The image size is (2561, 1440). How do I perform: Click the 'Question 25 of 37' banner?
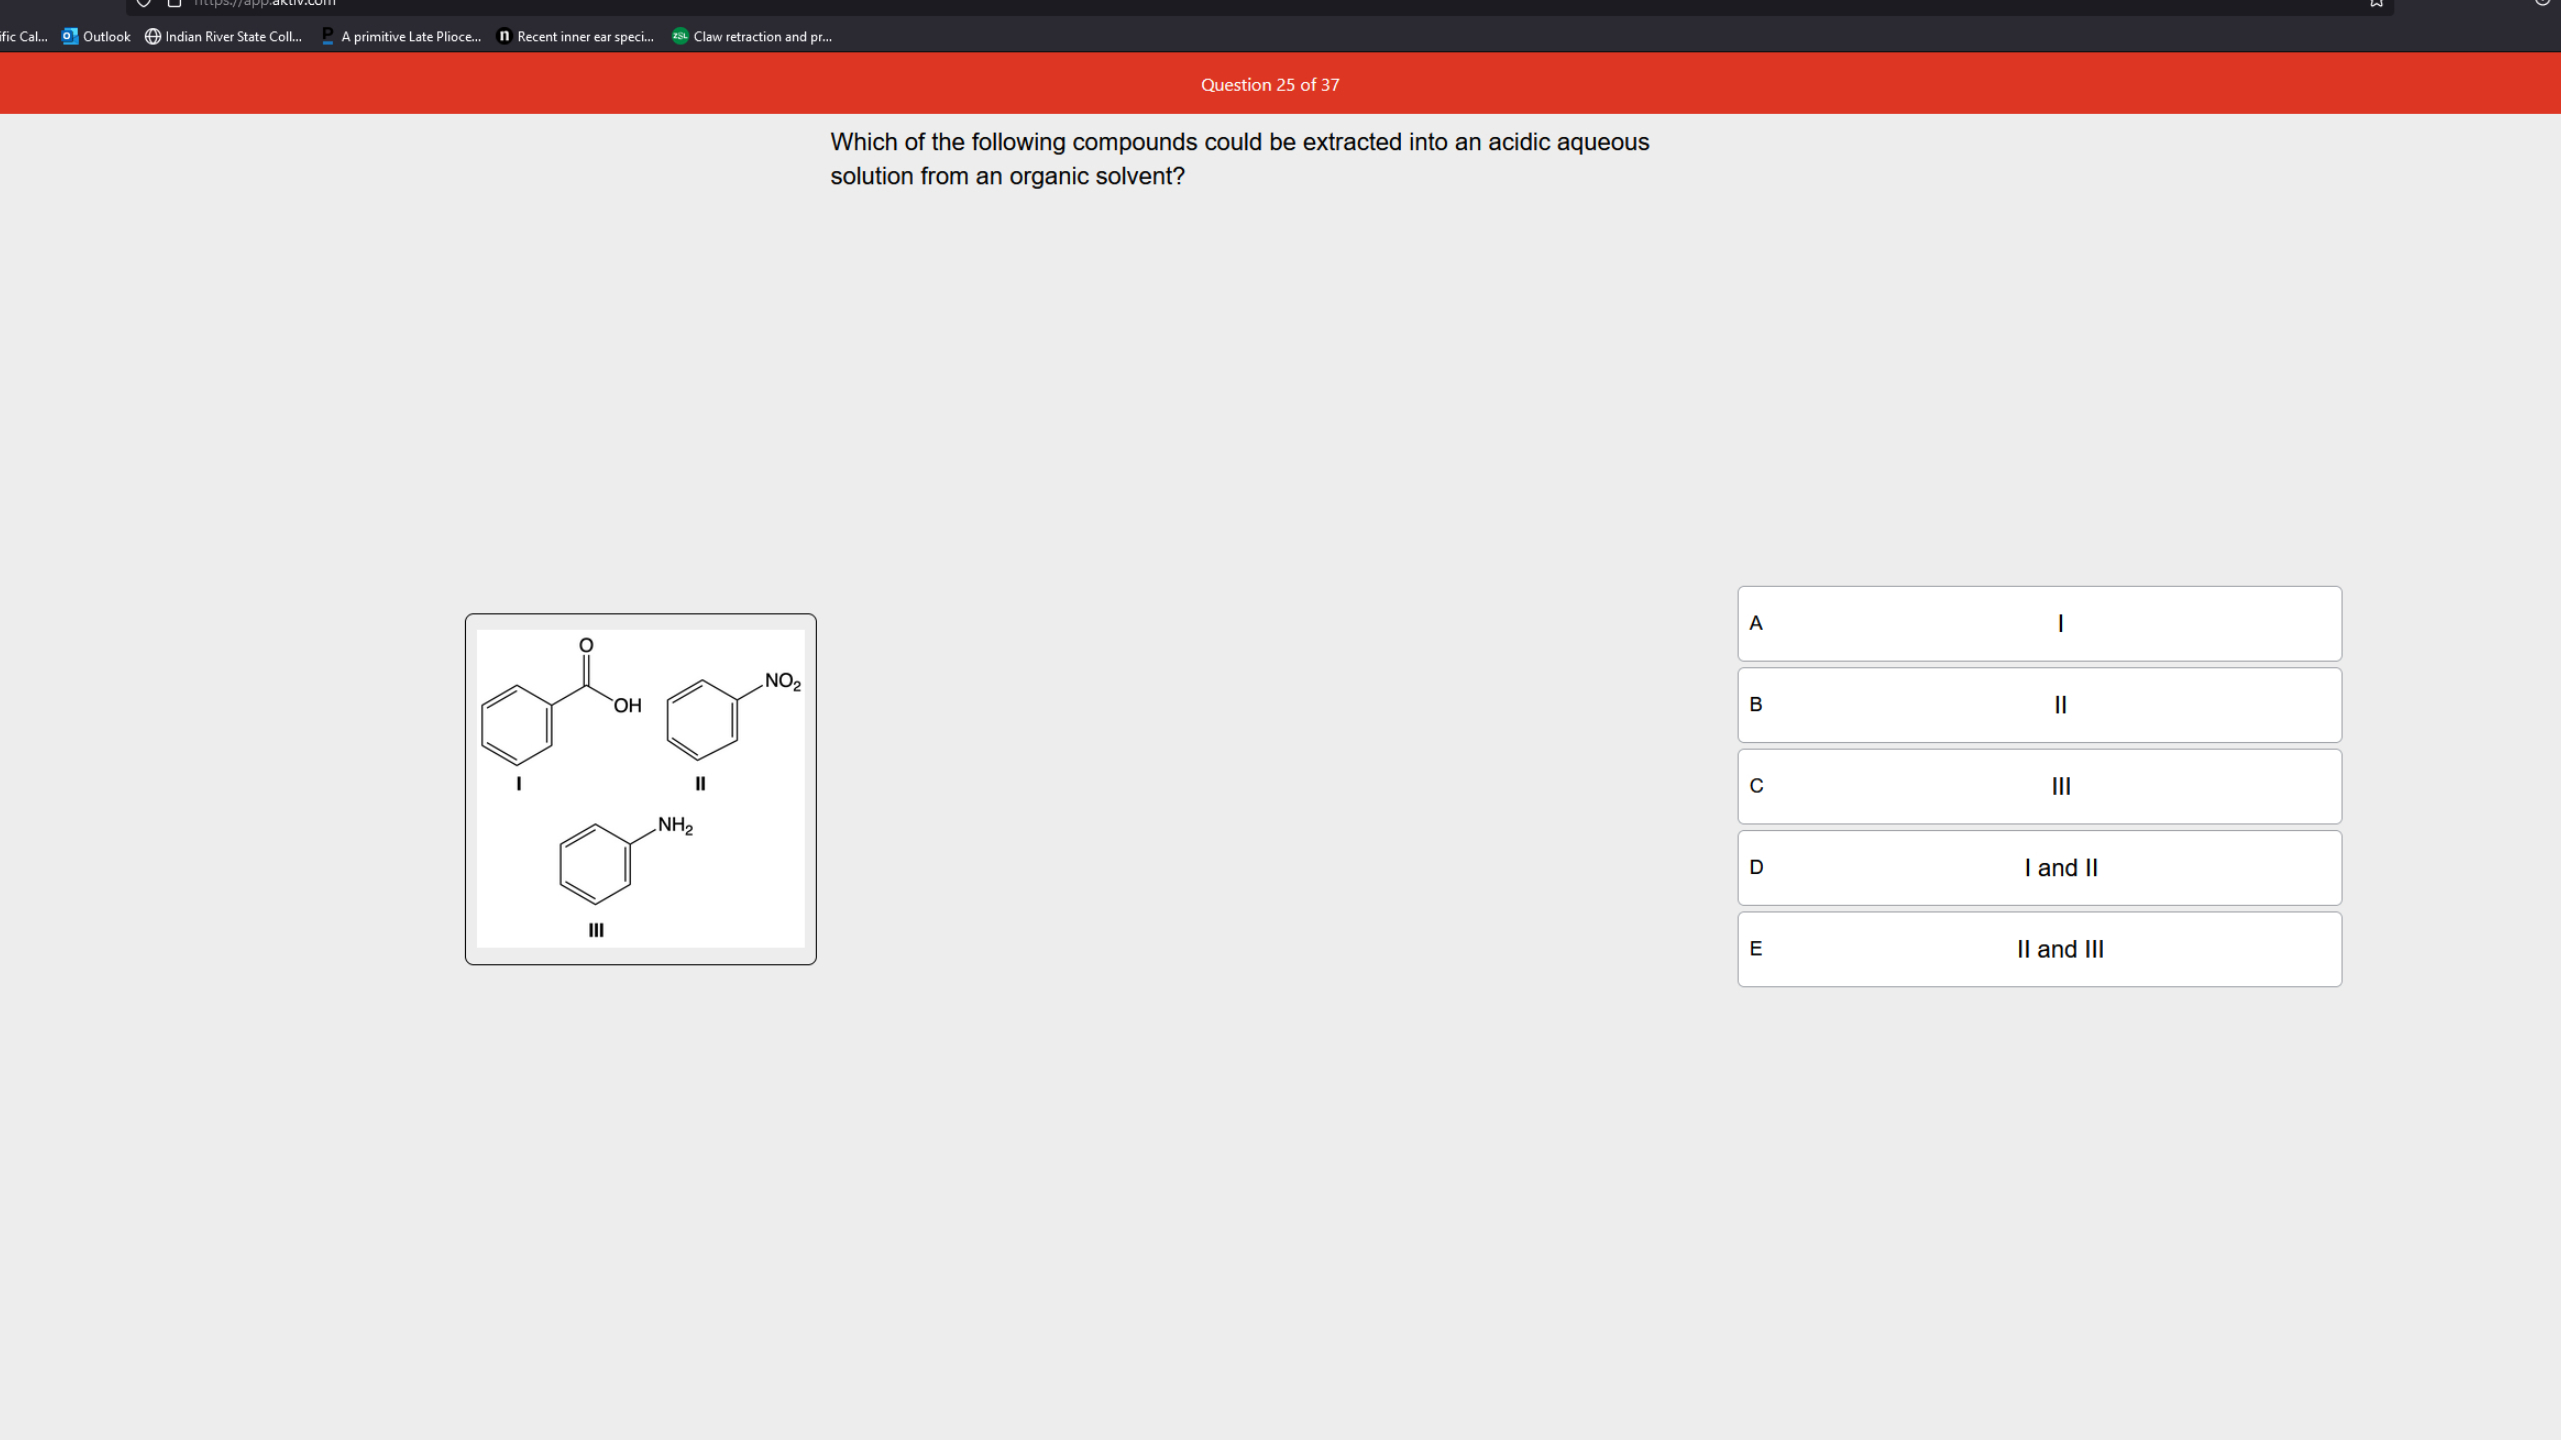click(x=1270, y=84)
